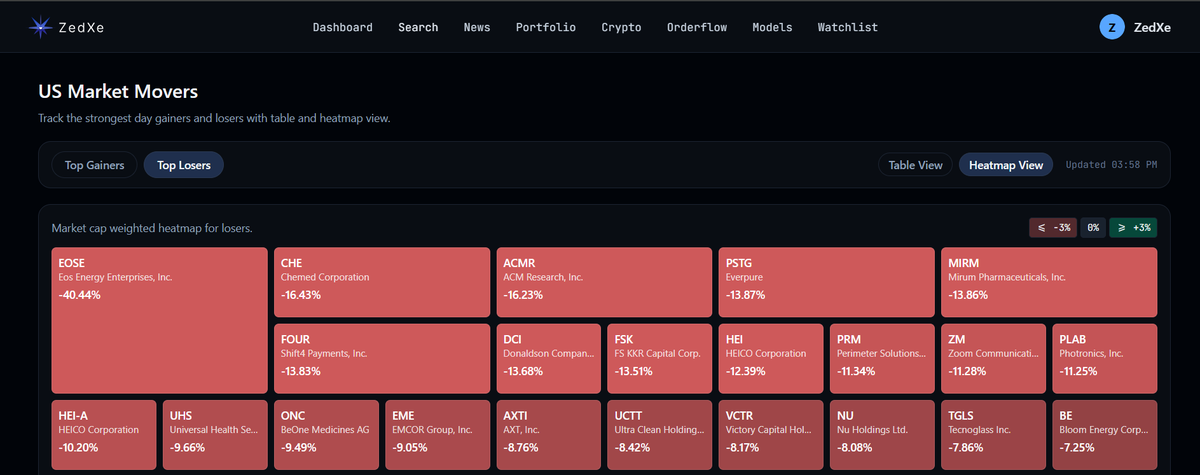Go to the Search page
Viewport: 1200px width, 475px height.
click(x=418, y=28)
